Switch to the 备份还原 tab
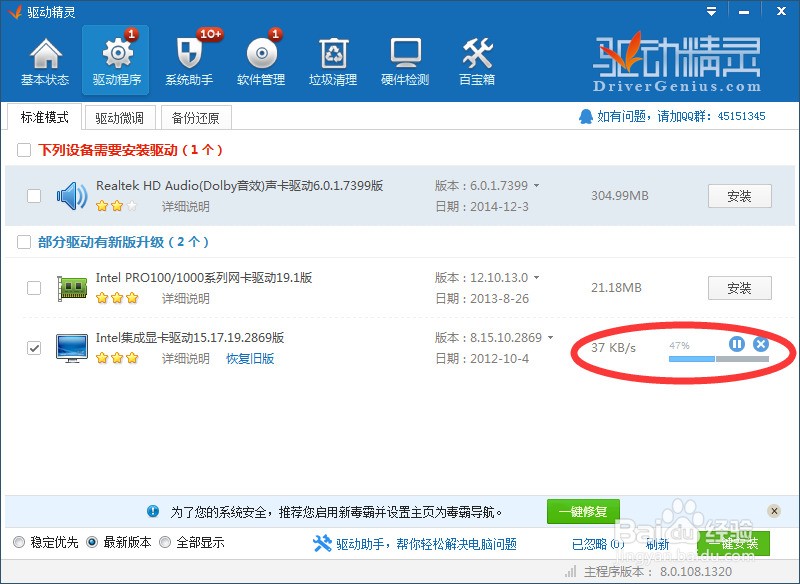Image resolution: width=800 pixels, height=584 pixels. [x=196, y=118]
